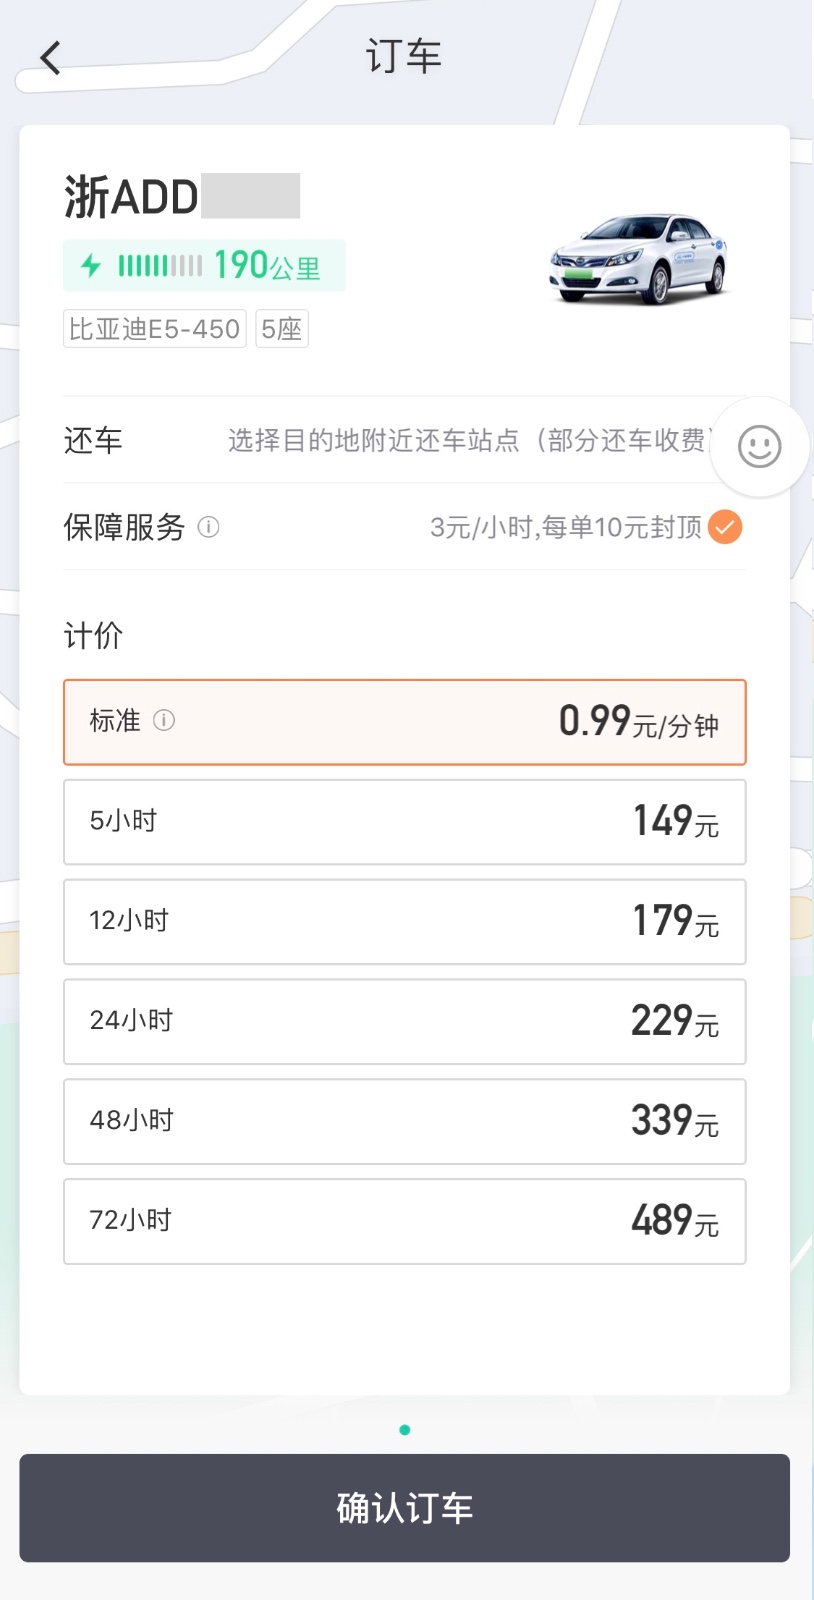814x1600 pixels.
Task: Disable the 保障服务 insurance checkmark toggle
Action: [x=724, y=527]
